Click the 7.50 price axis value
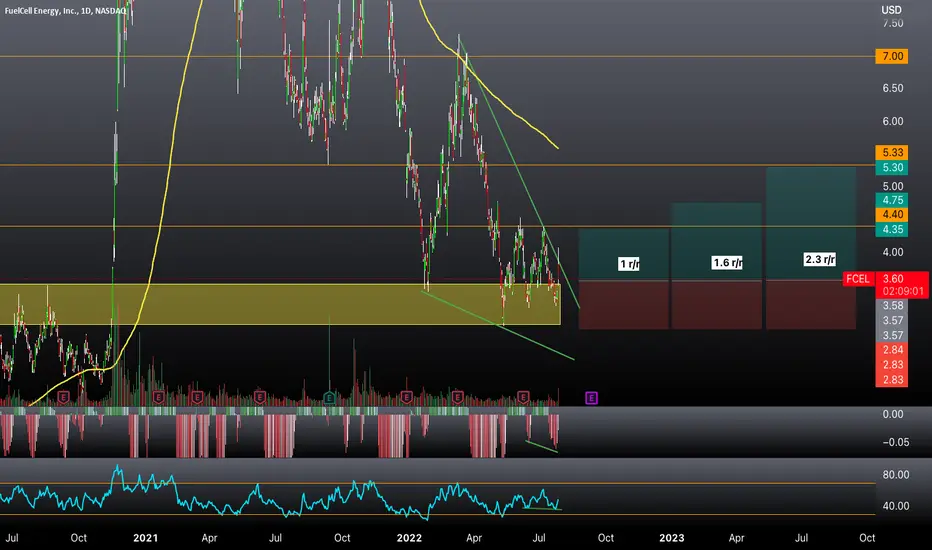Screen dimensions: 932x550 click(x=893, y=23)
